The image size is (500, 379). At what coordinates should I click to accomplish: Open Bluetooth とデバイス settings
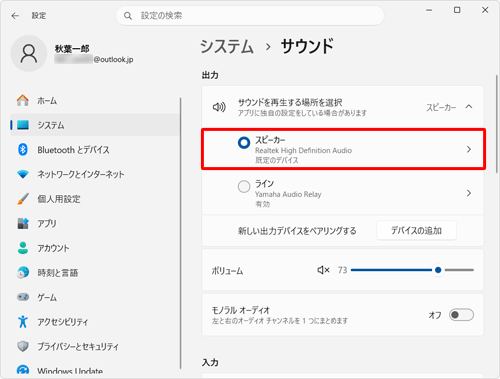pos(95,150)
